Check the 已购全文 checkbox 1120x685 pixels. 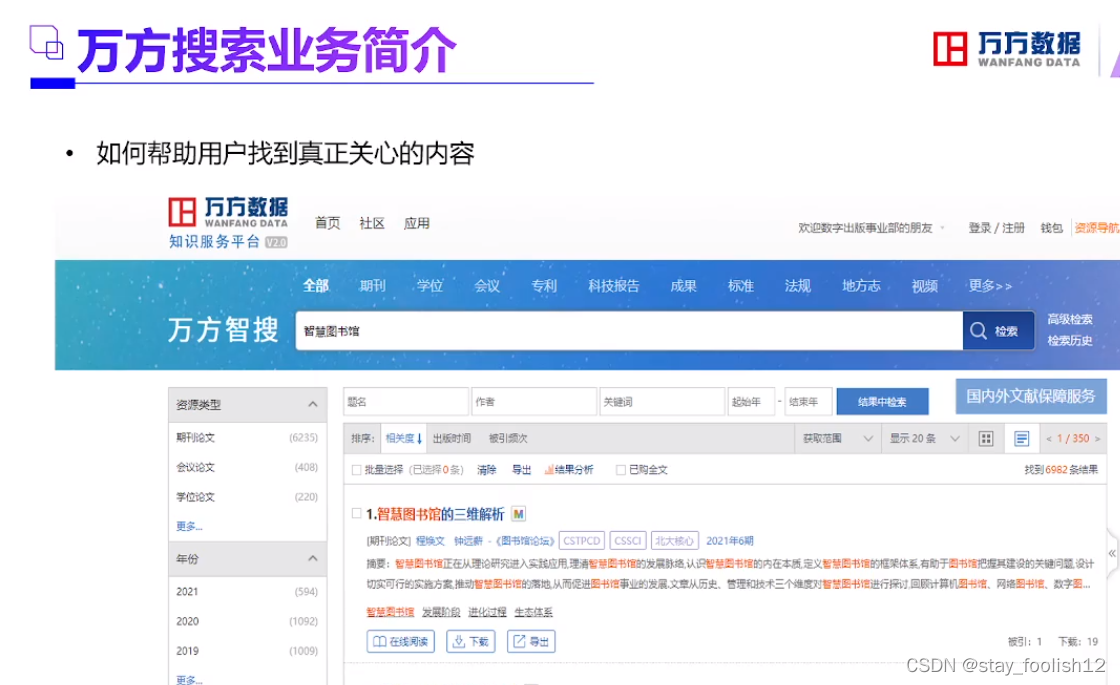click(x=621, y=470)
